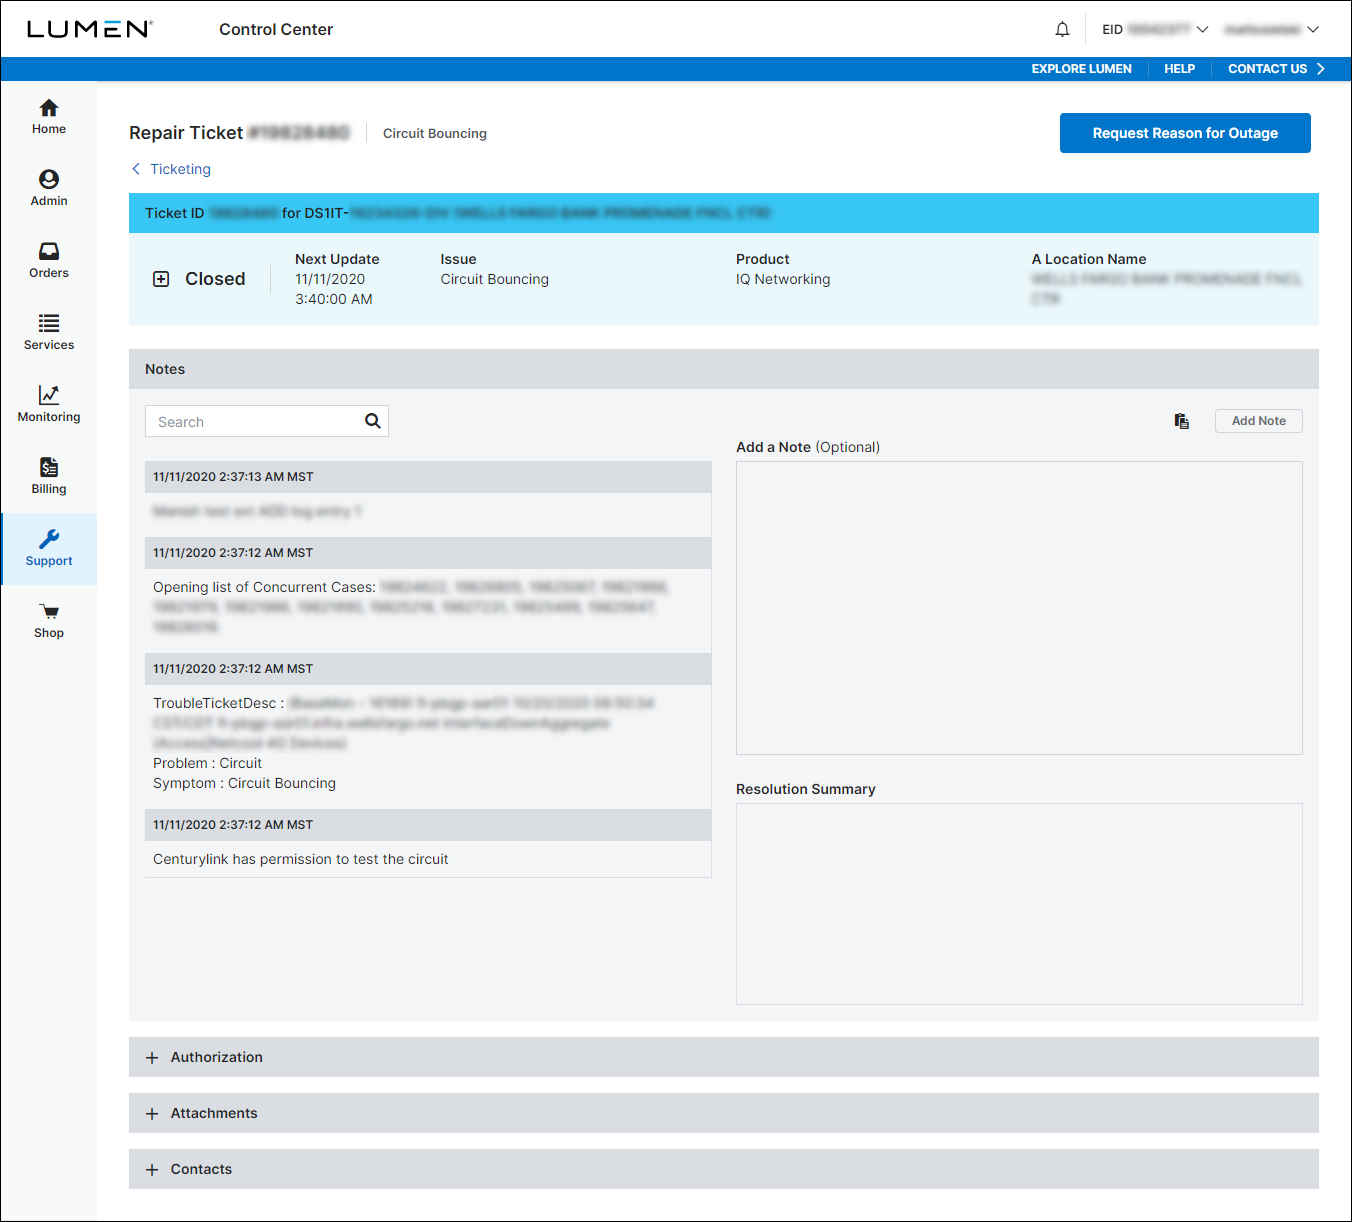1352x1222 pixels.
Task: Open the EID dropdown
Action: click(1155, 30)
